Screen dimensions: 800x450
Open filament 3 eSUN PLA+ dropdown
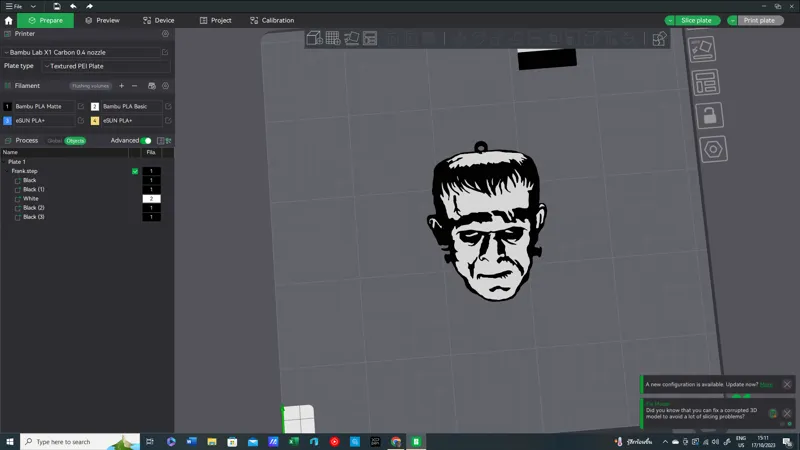click(x=44, y=120)
